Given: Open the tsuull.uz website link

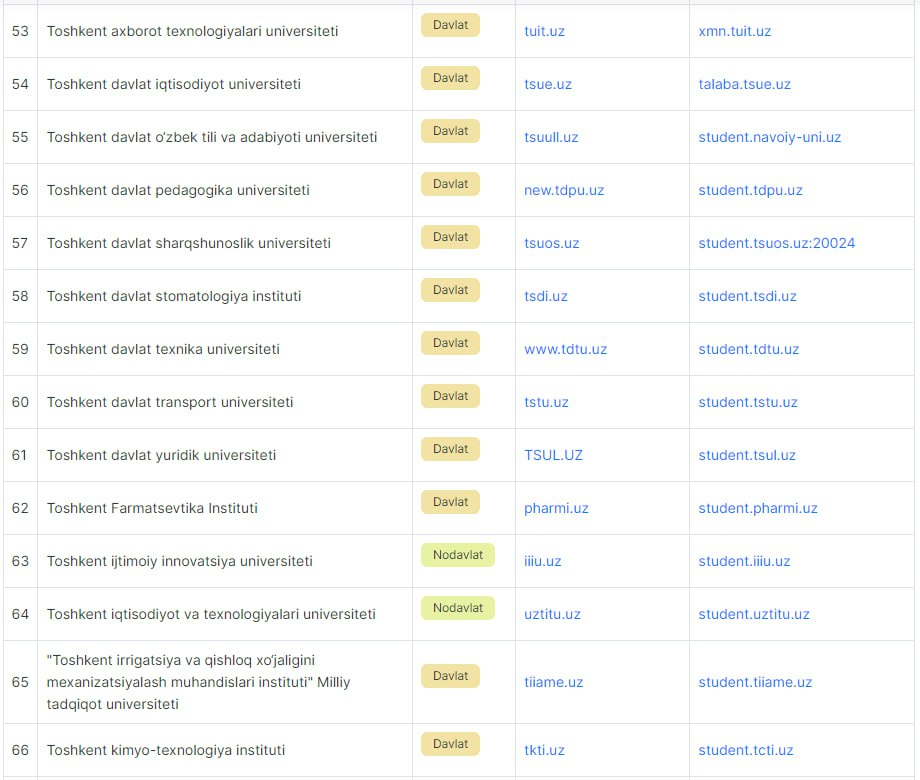Looking at the screenshot, I should click(x=551, y=137).
